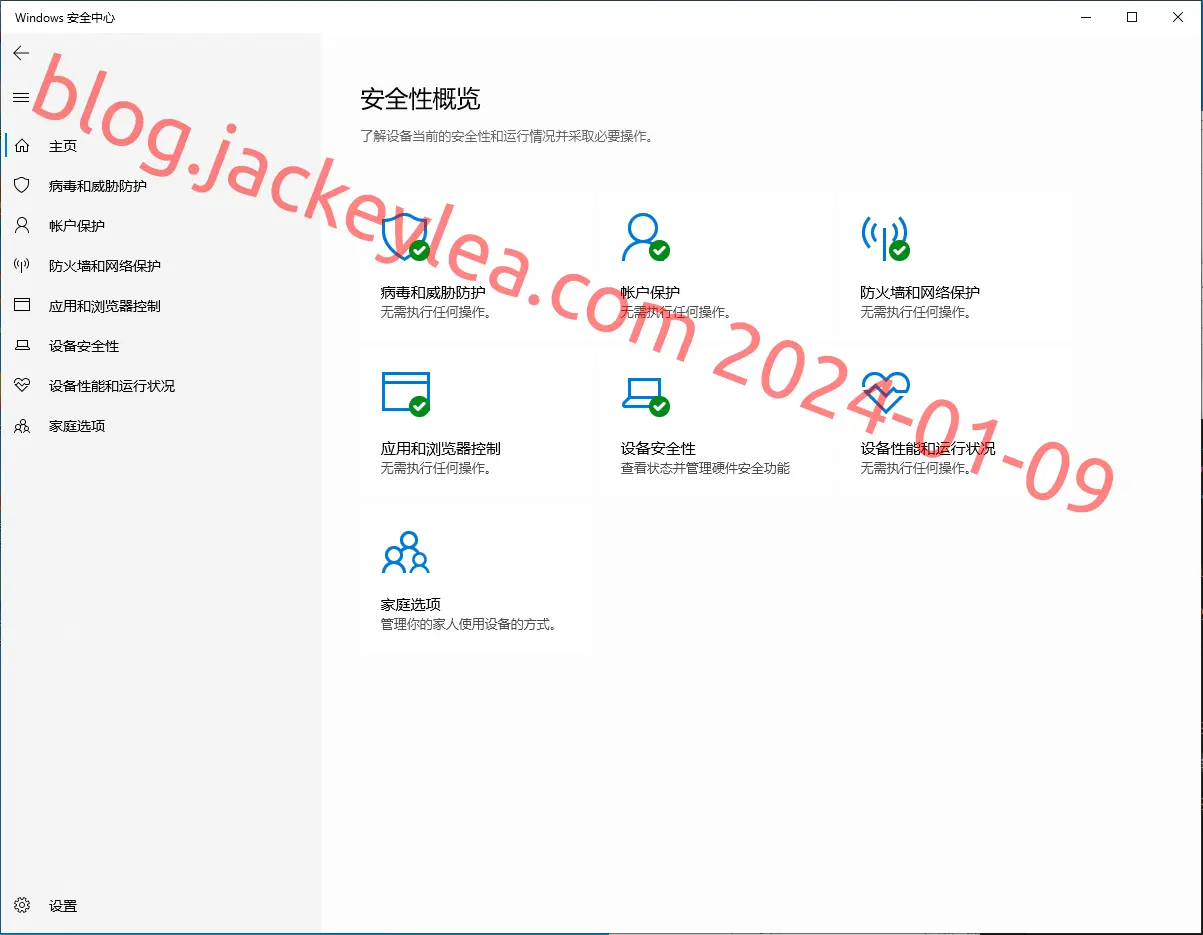The height and width of the screenshot is (935, 1203).
Task: Click the laptop icon for 设备安全性 in the sidebar
Action: (22, 346)
